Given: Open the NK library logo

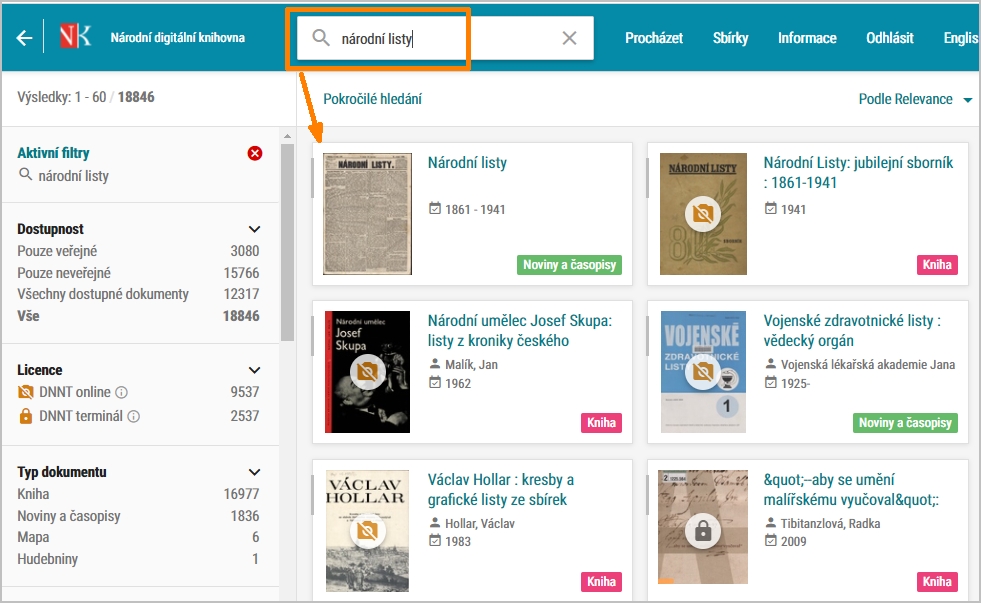Looking at the screenshot, I should (x=76, y=36).
